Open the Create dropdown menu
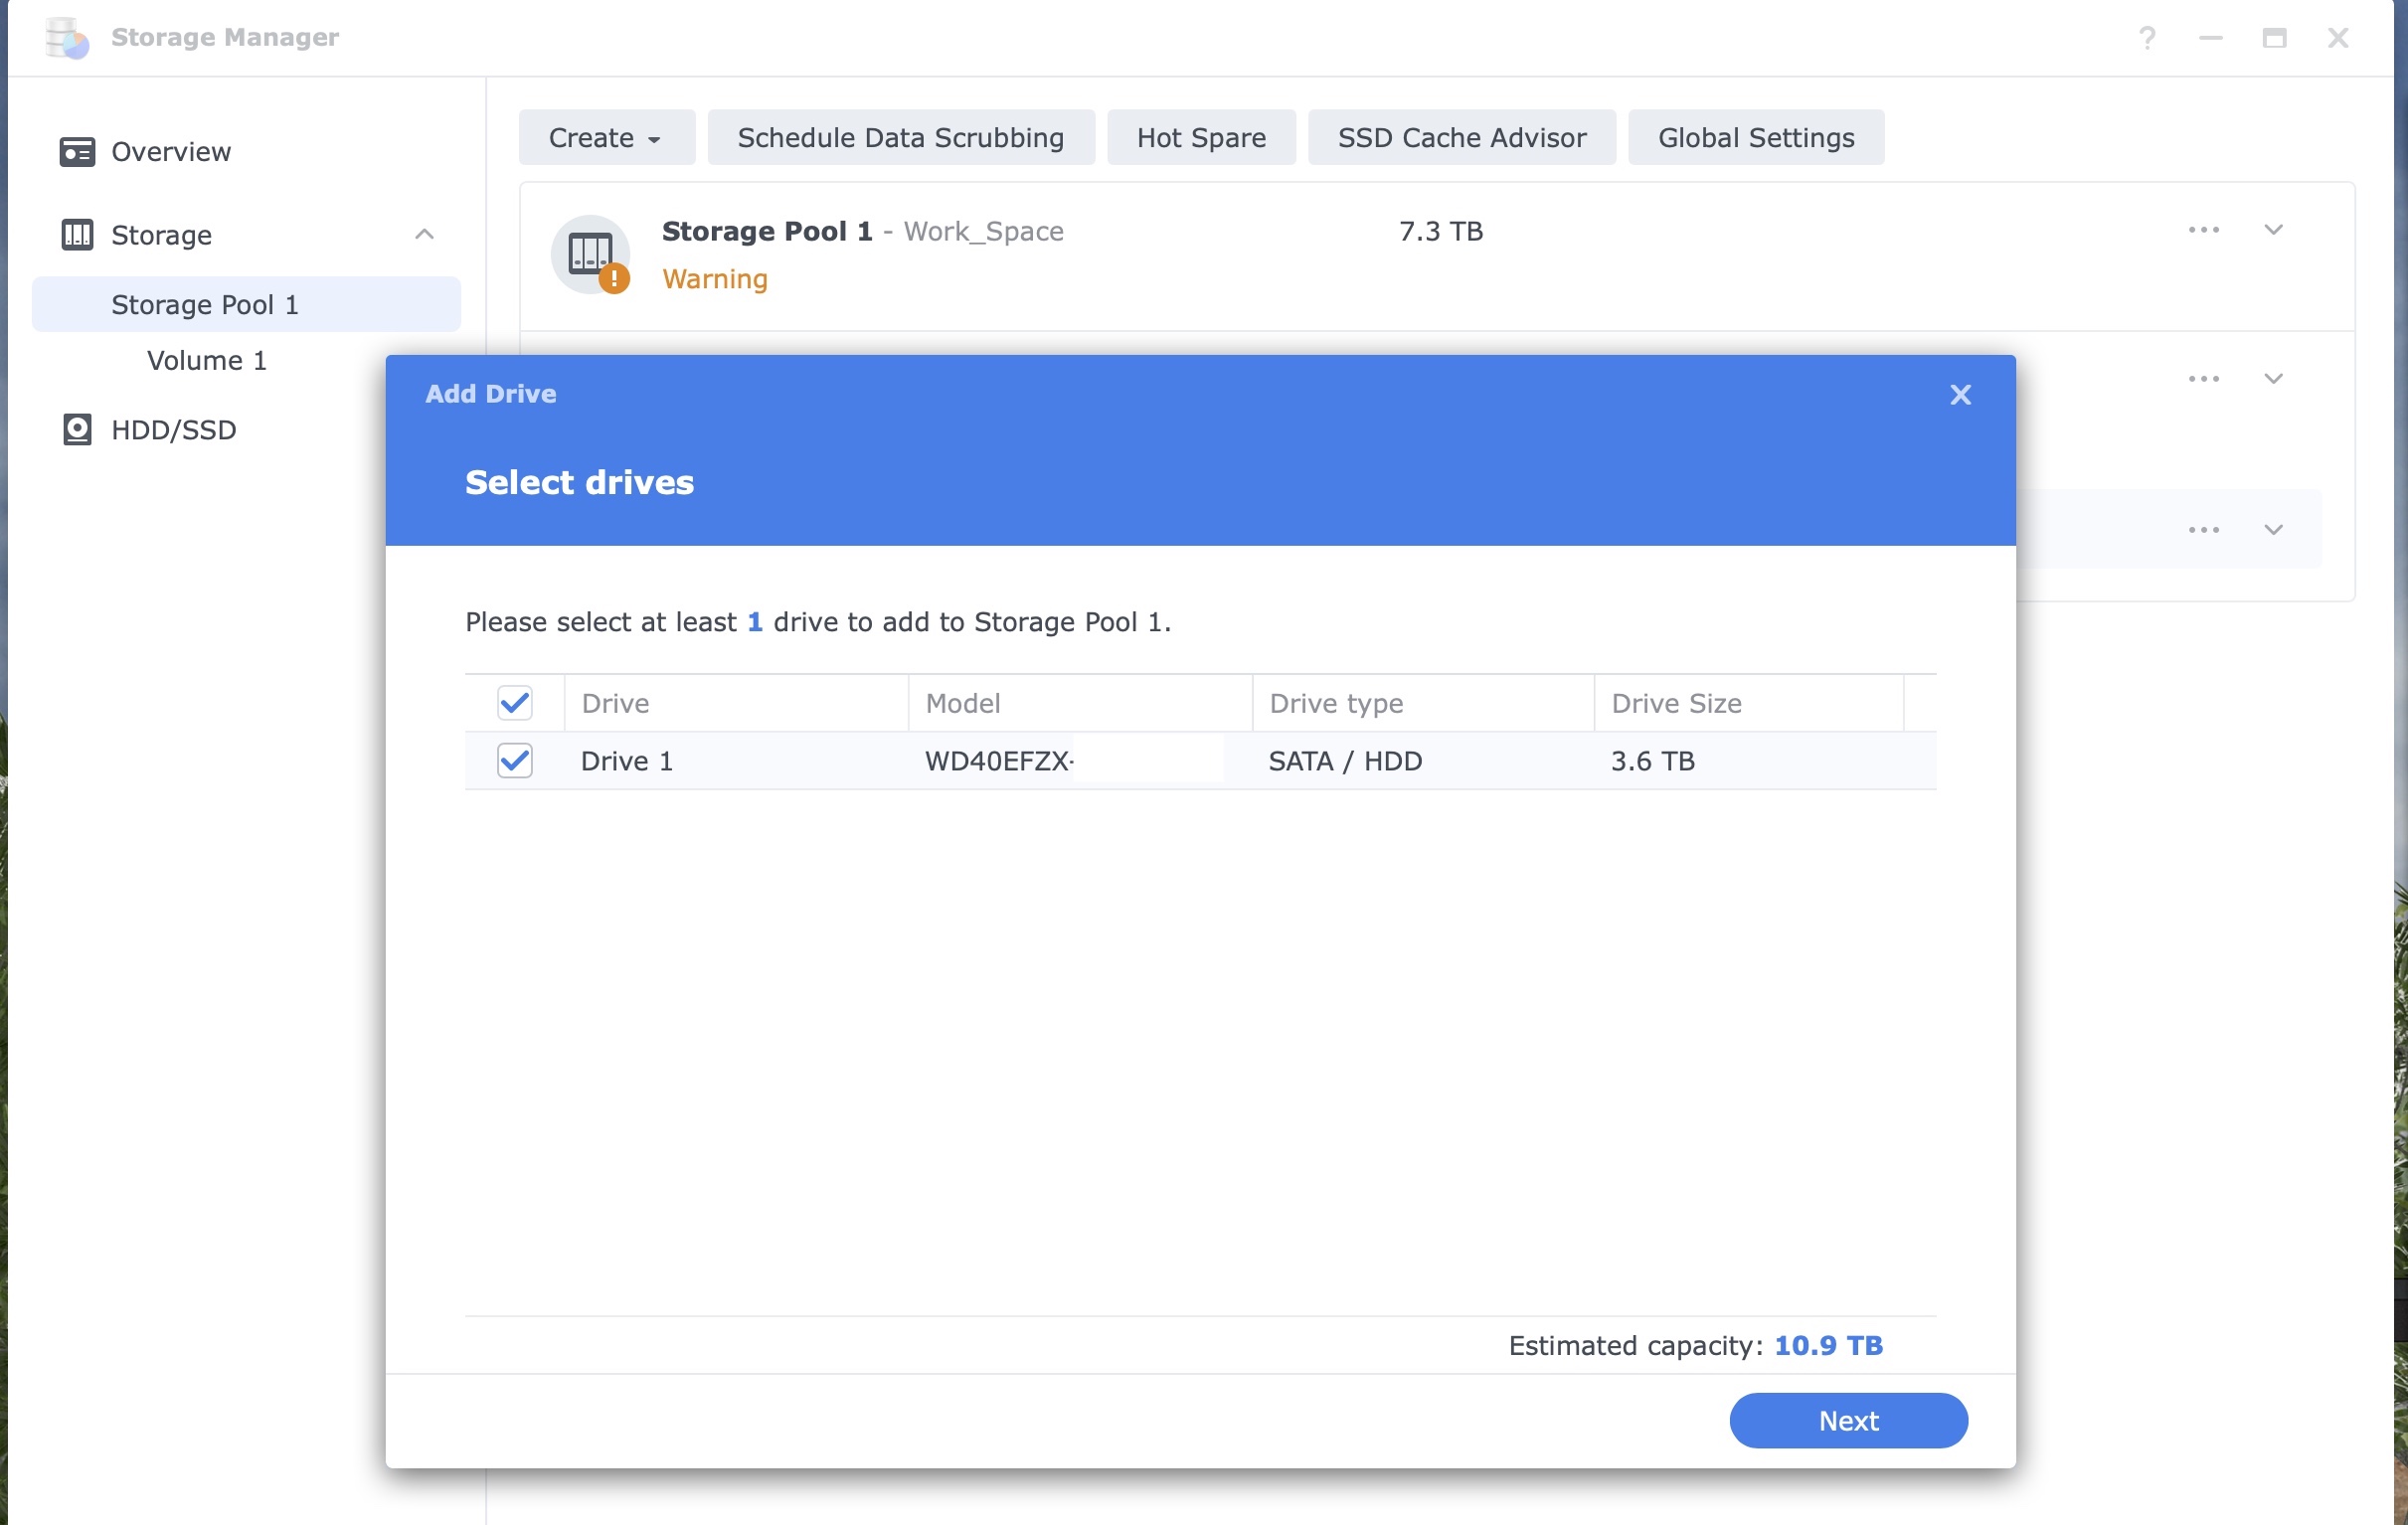 point(606,138)
